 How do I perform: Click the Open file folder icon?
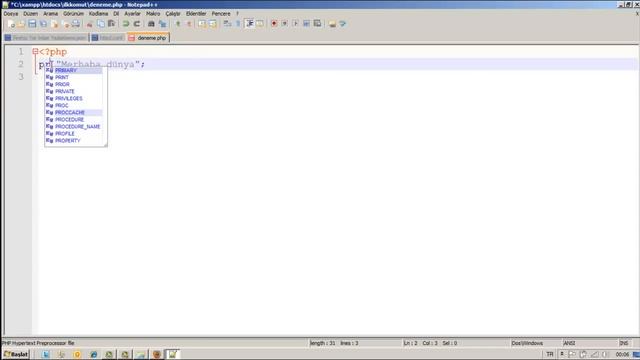(x=21, y=24)
